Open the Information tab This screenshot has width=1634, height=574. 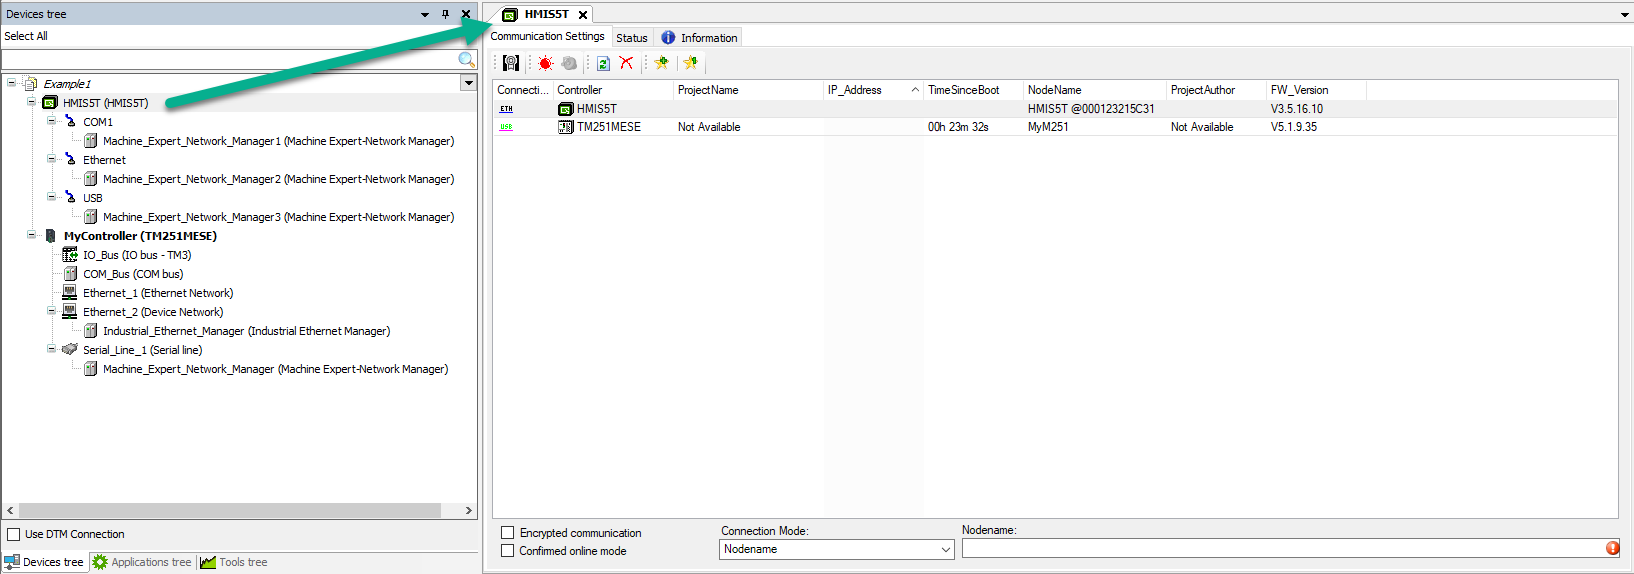click(x=699, y=38)
